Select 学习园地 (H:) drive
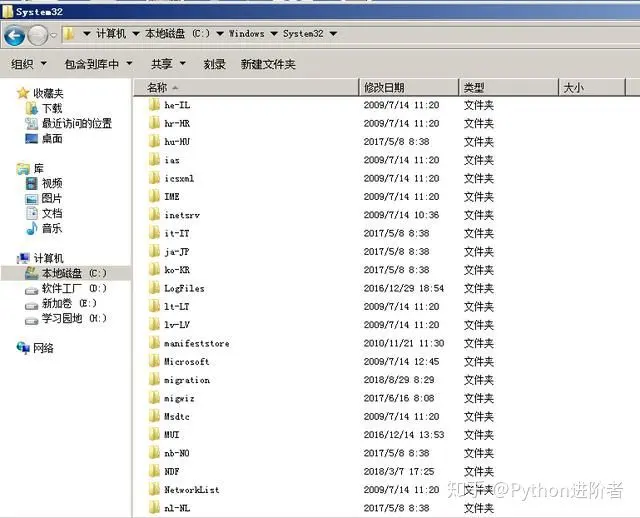The height and width of the screenshot is (518, 640). tap(66, 318)
